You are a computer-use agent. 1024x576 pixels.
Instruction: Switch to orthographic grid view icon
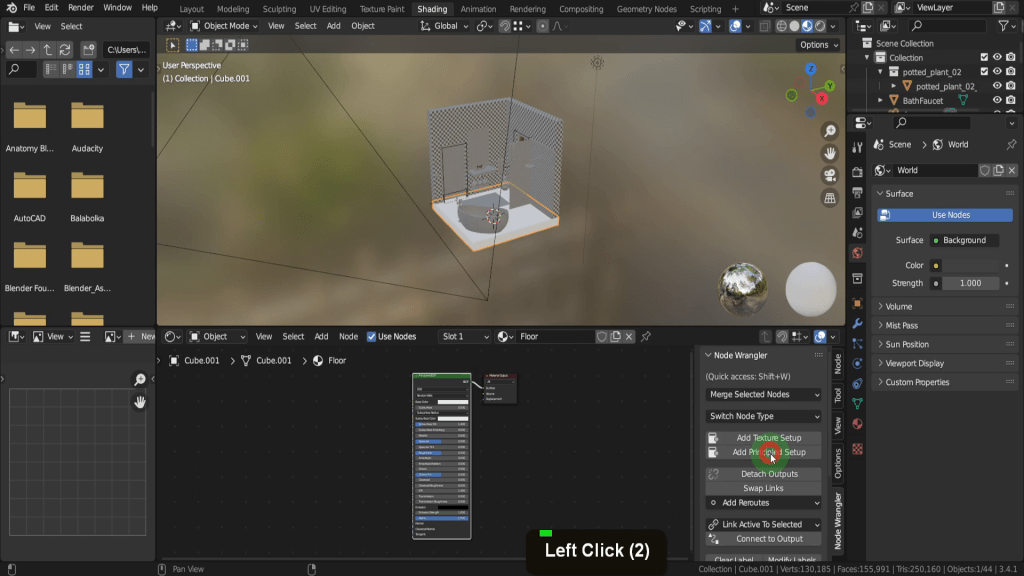pos(830,198)
